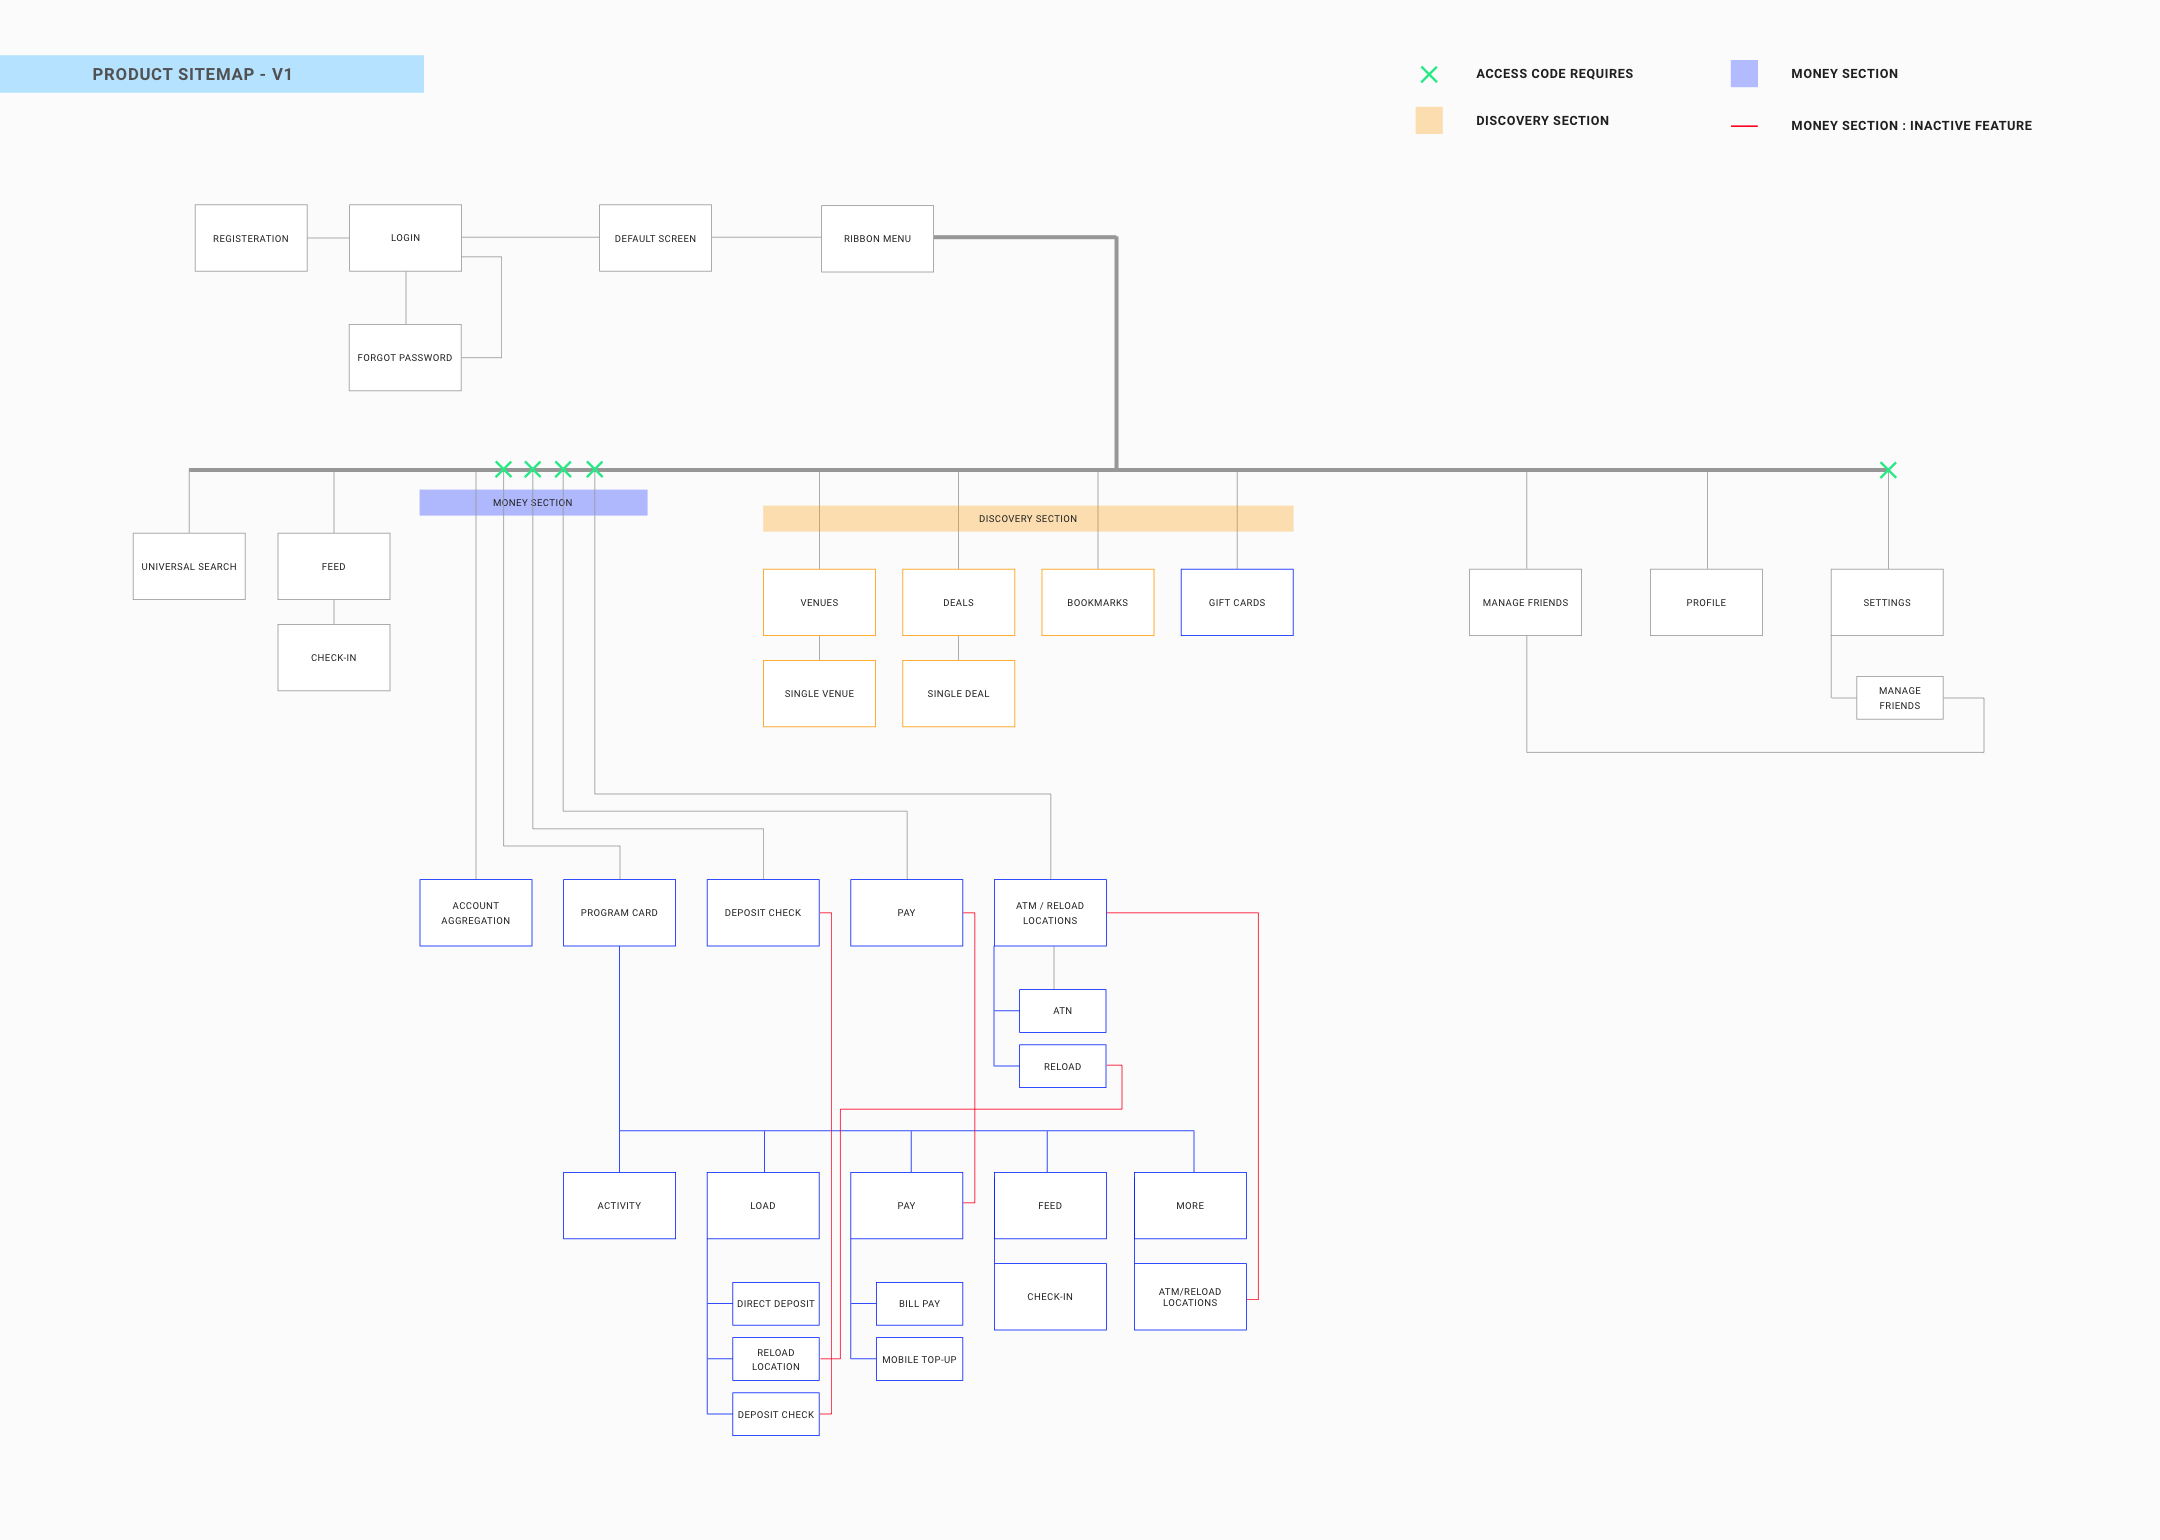
Task: Click the Gift Cards node
Action: (1237, 603)
